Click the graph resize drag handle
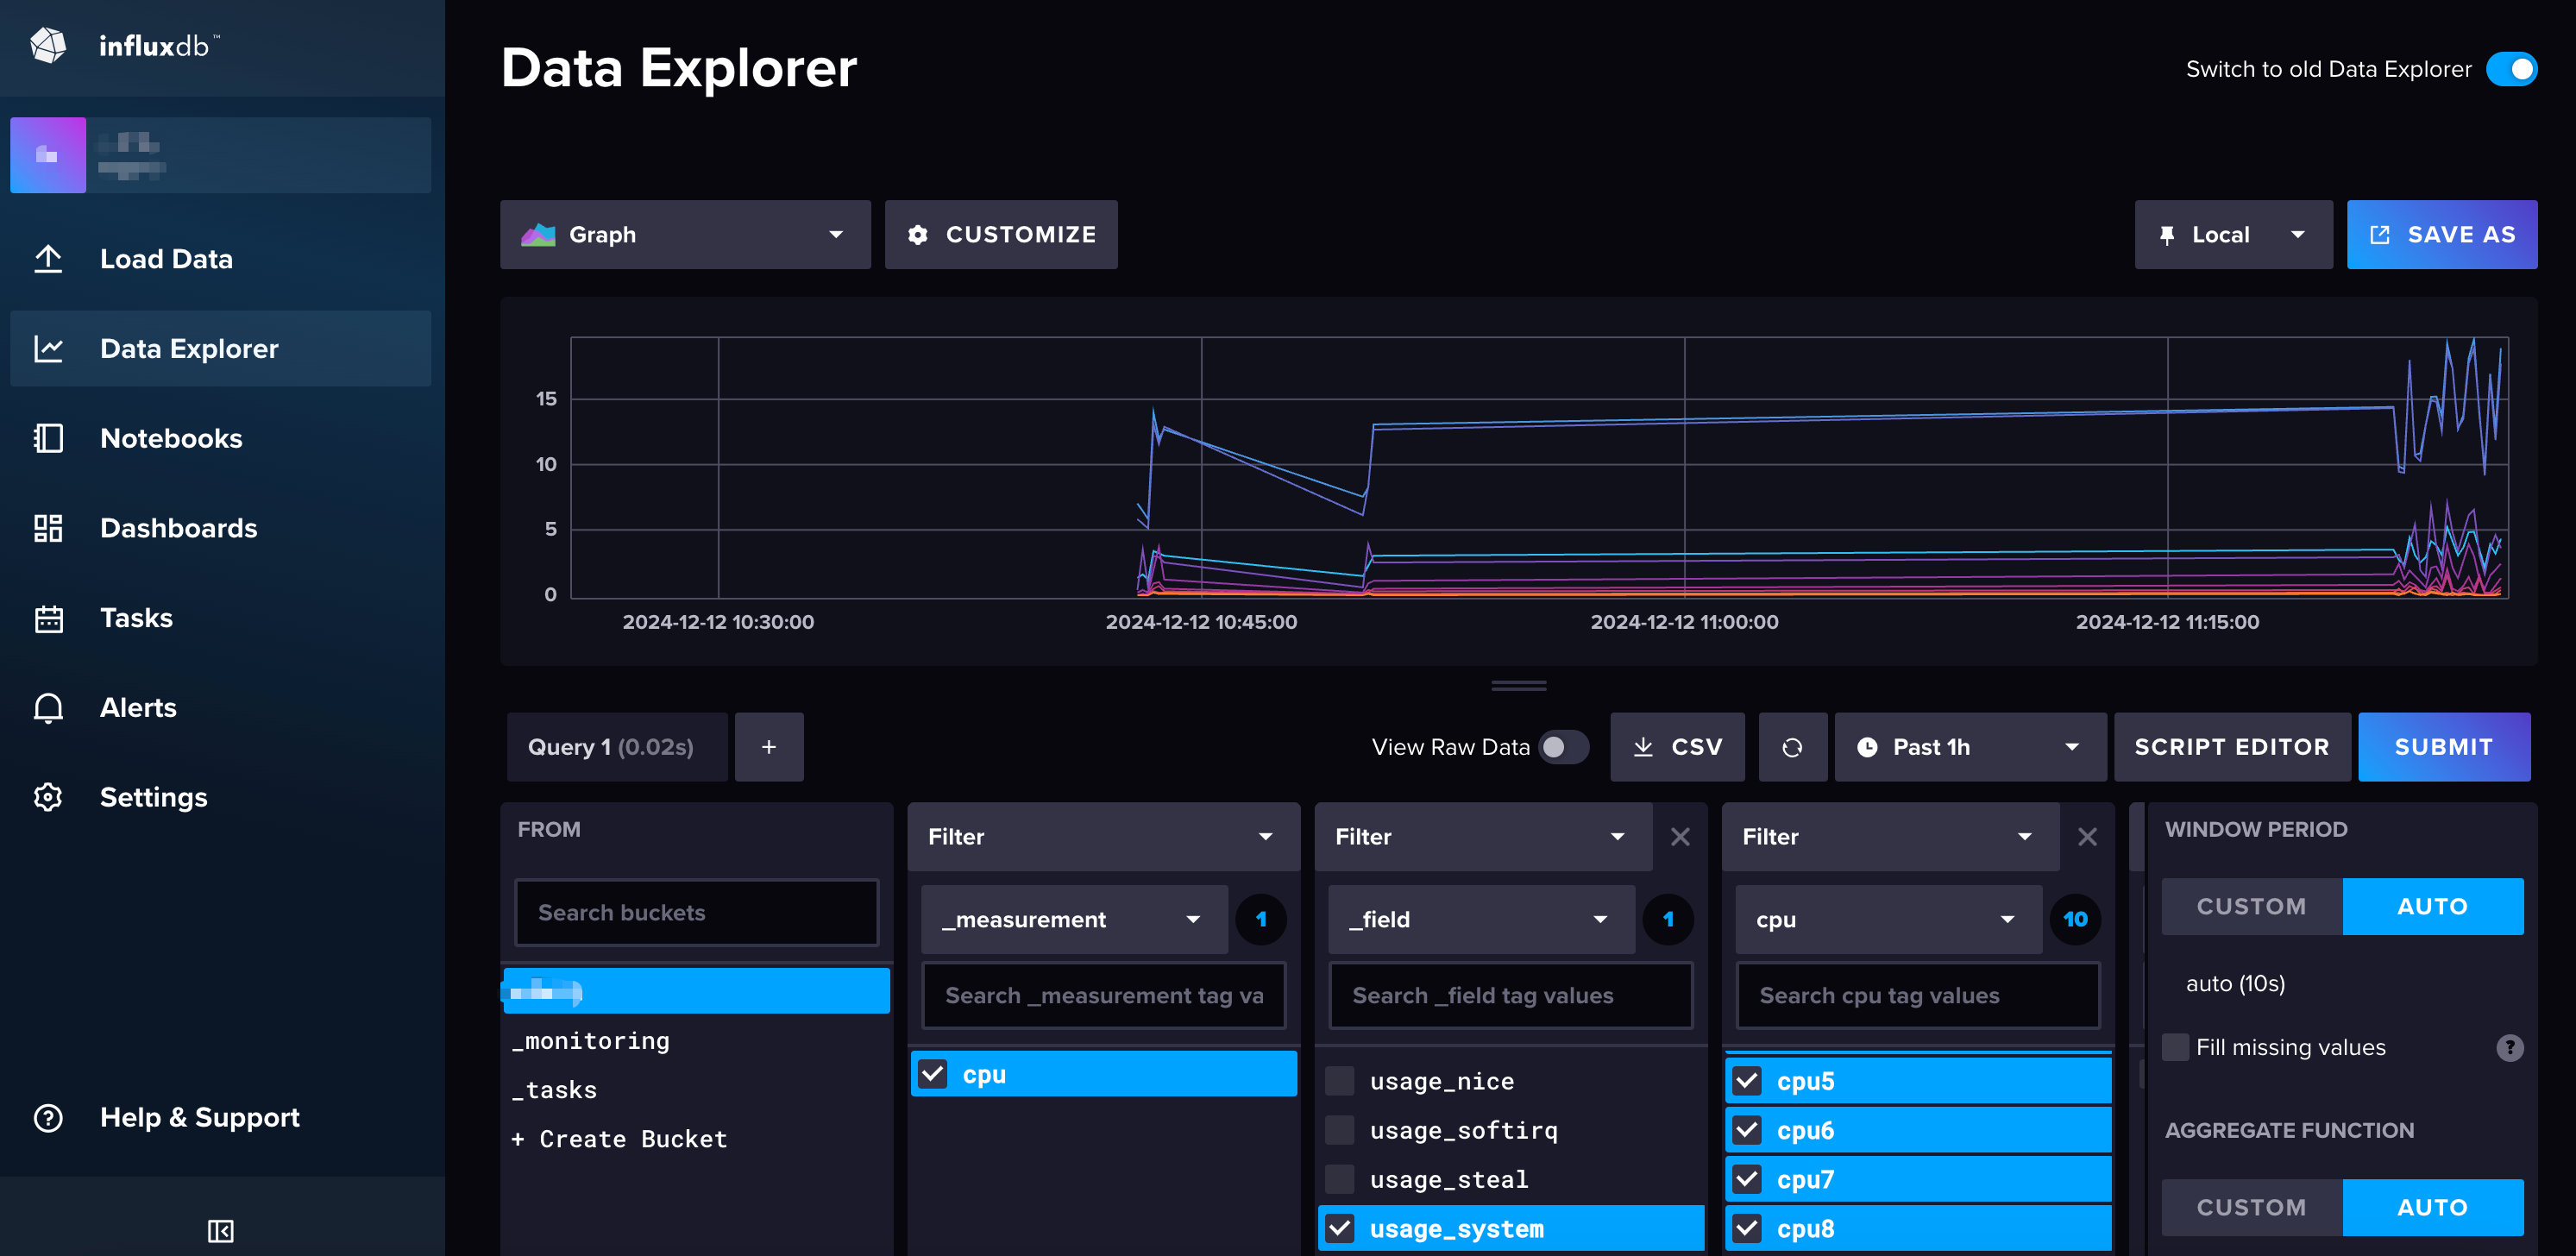This screenshot has width=2576, height=1256. tap(1518, 686)
